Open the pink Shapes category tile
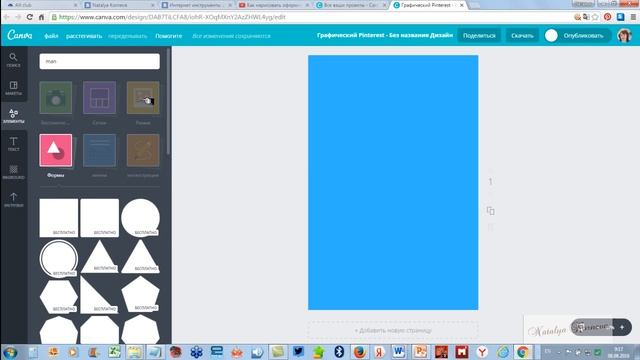 (x=56, y=150)
